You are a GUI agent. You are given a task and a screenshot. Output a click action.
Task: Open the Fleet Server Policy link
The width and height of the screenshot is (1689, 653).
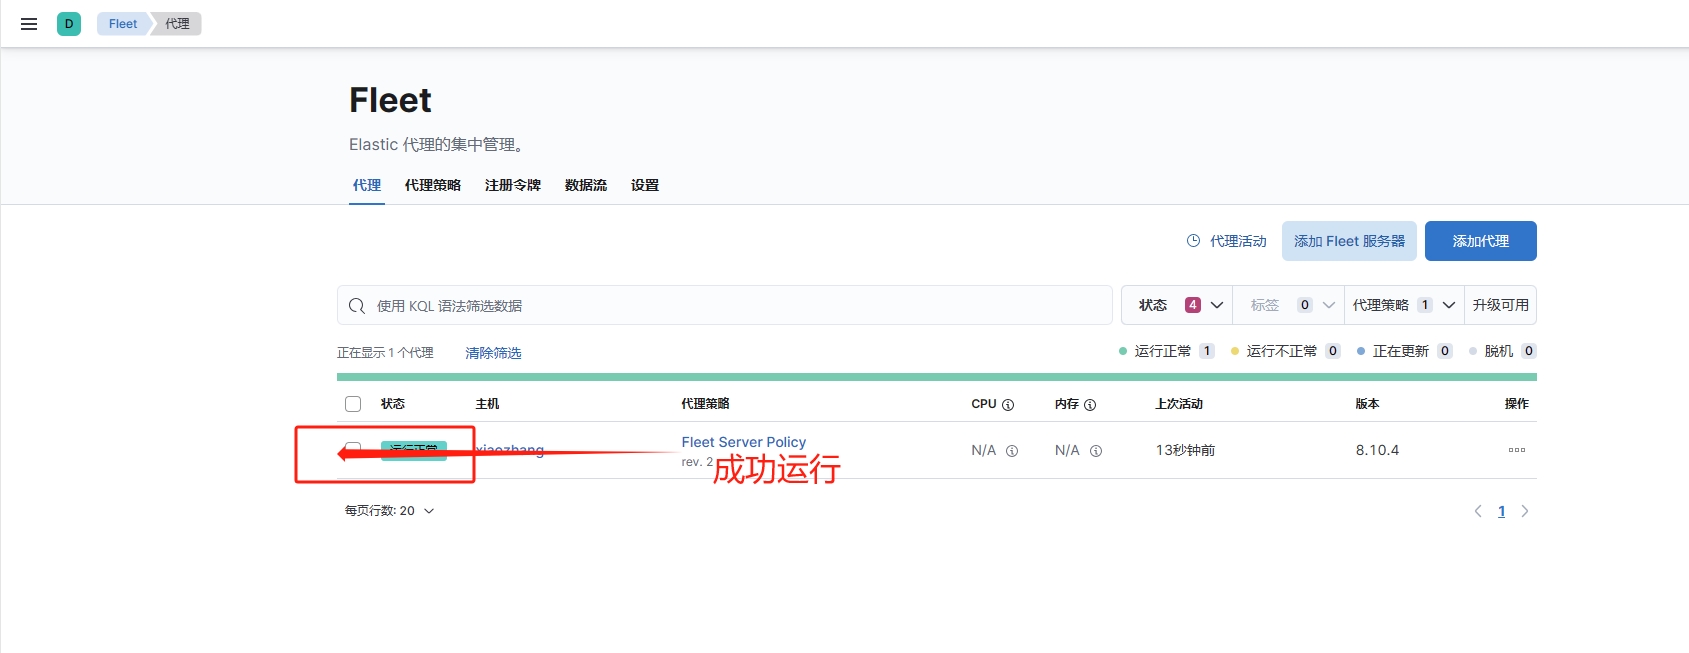[x=744, y=442]
